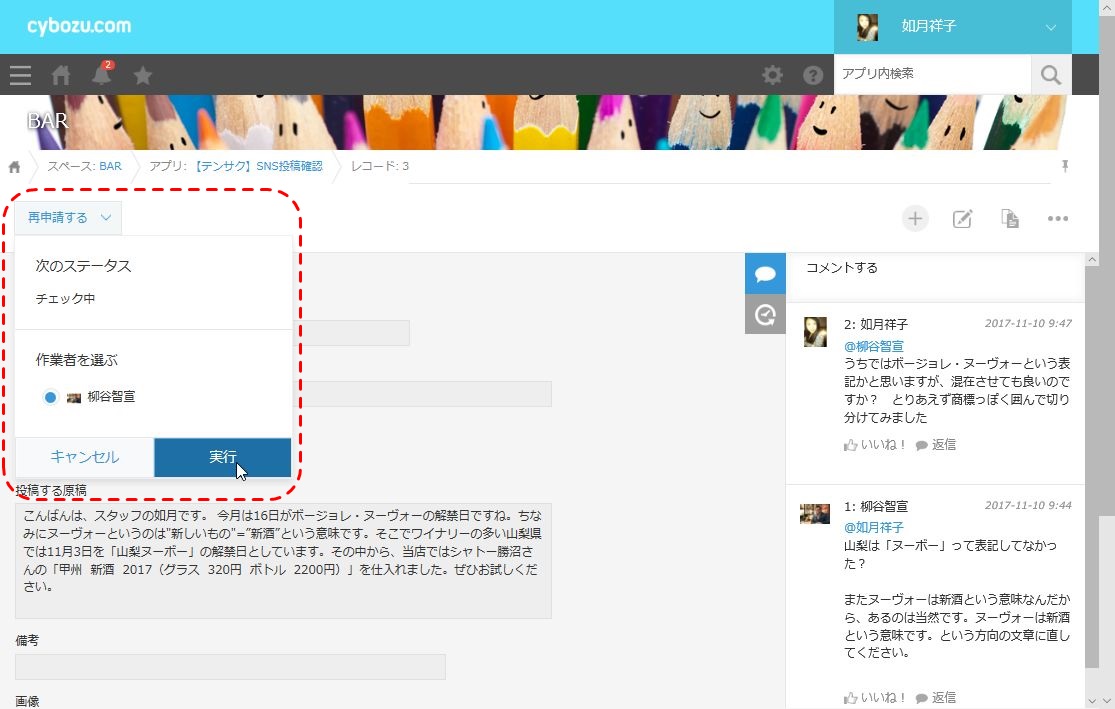Open settings gear icon
The image size is (1115, 709).
(772, 75)
